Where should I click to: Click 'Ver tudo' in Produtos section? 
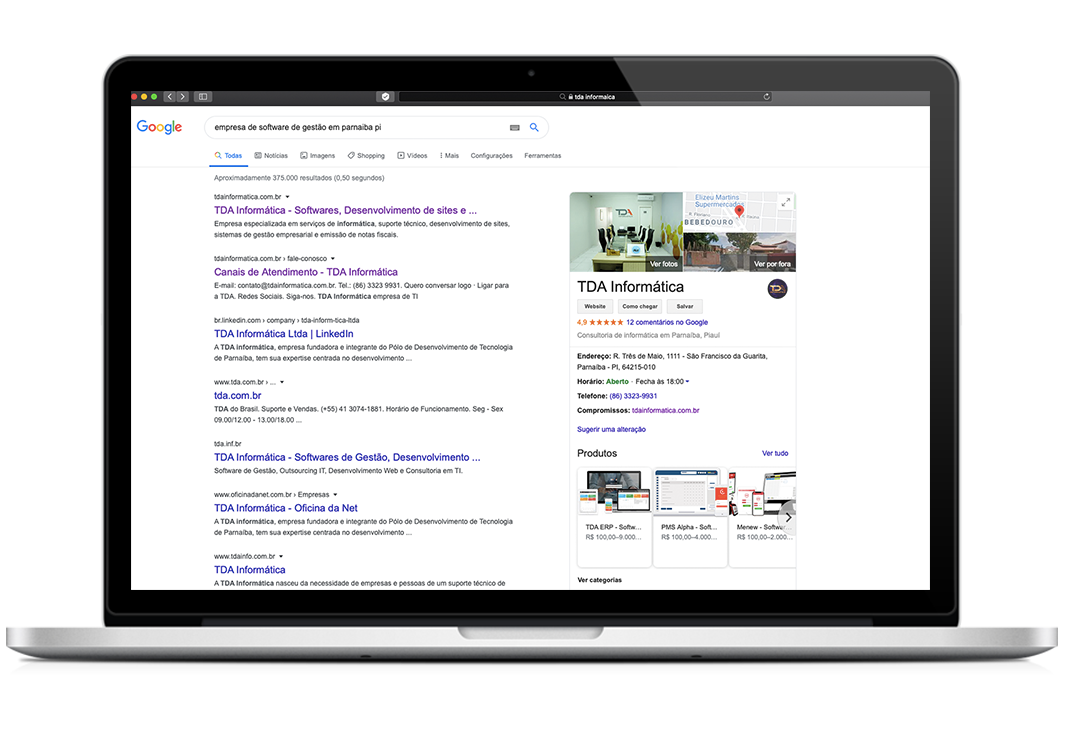pyautogui.click(x=775, y=453)
